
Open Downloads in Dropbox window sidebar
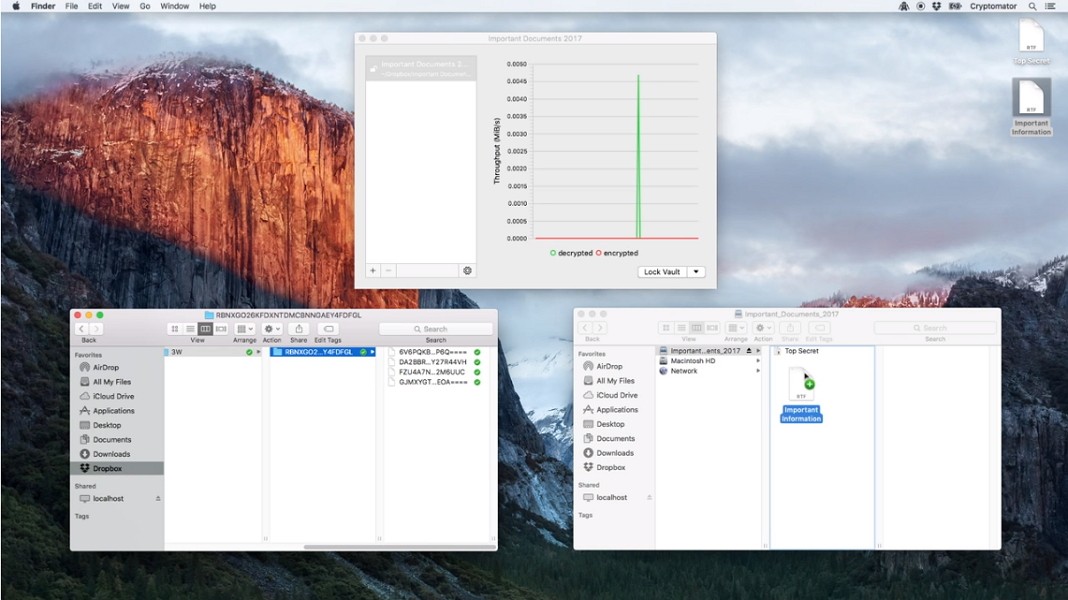point(111,454)
